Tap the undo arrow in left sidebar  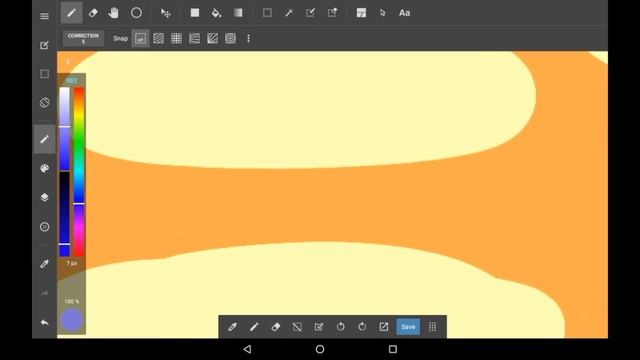(44, 322)
